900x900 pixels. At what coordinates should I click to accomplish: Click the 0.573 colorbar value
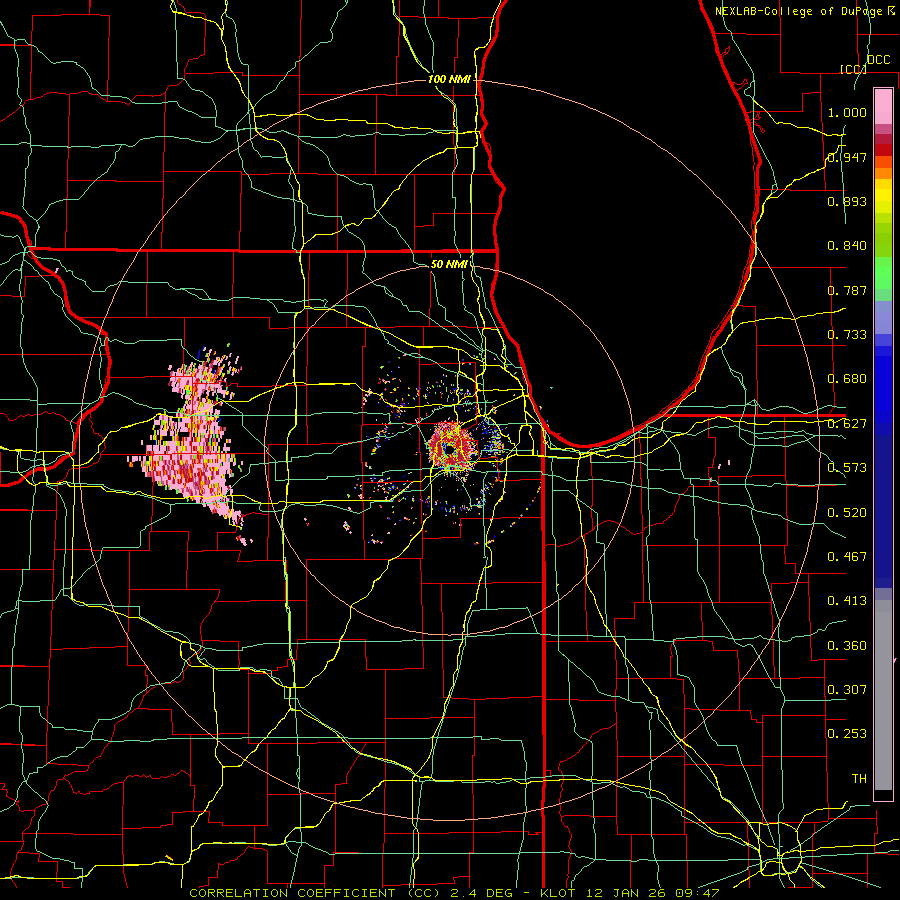click(847, 468)
